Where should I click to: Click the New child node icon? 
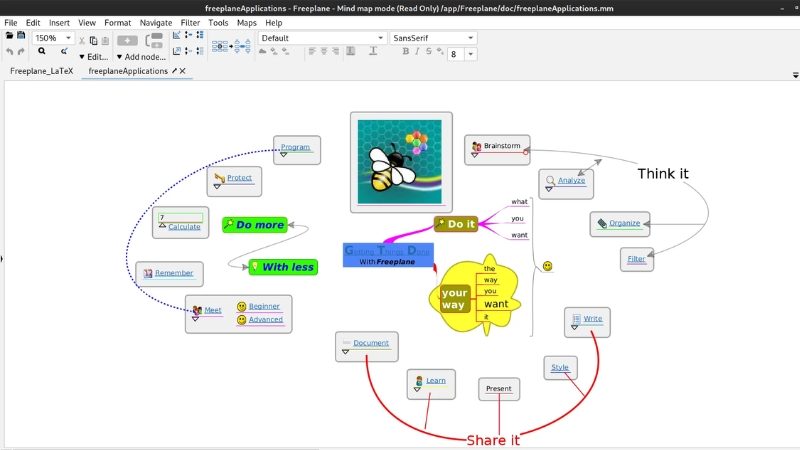[x=127, y=41]
